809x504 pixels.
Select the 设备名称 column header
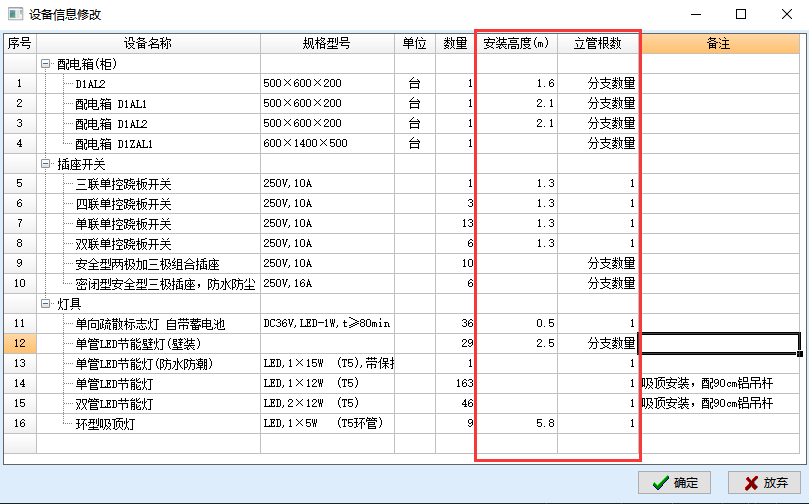pos(148,44)
